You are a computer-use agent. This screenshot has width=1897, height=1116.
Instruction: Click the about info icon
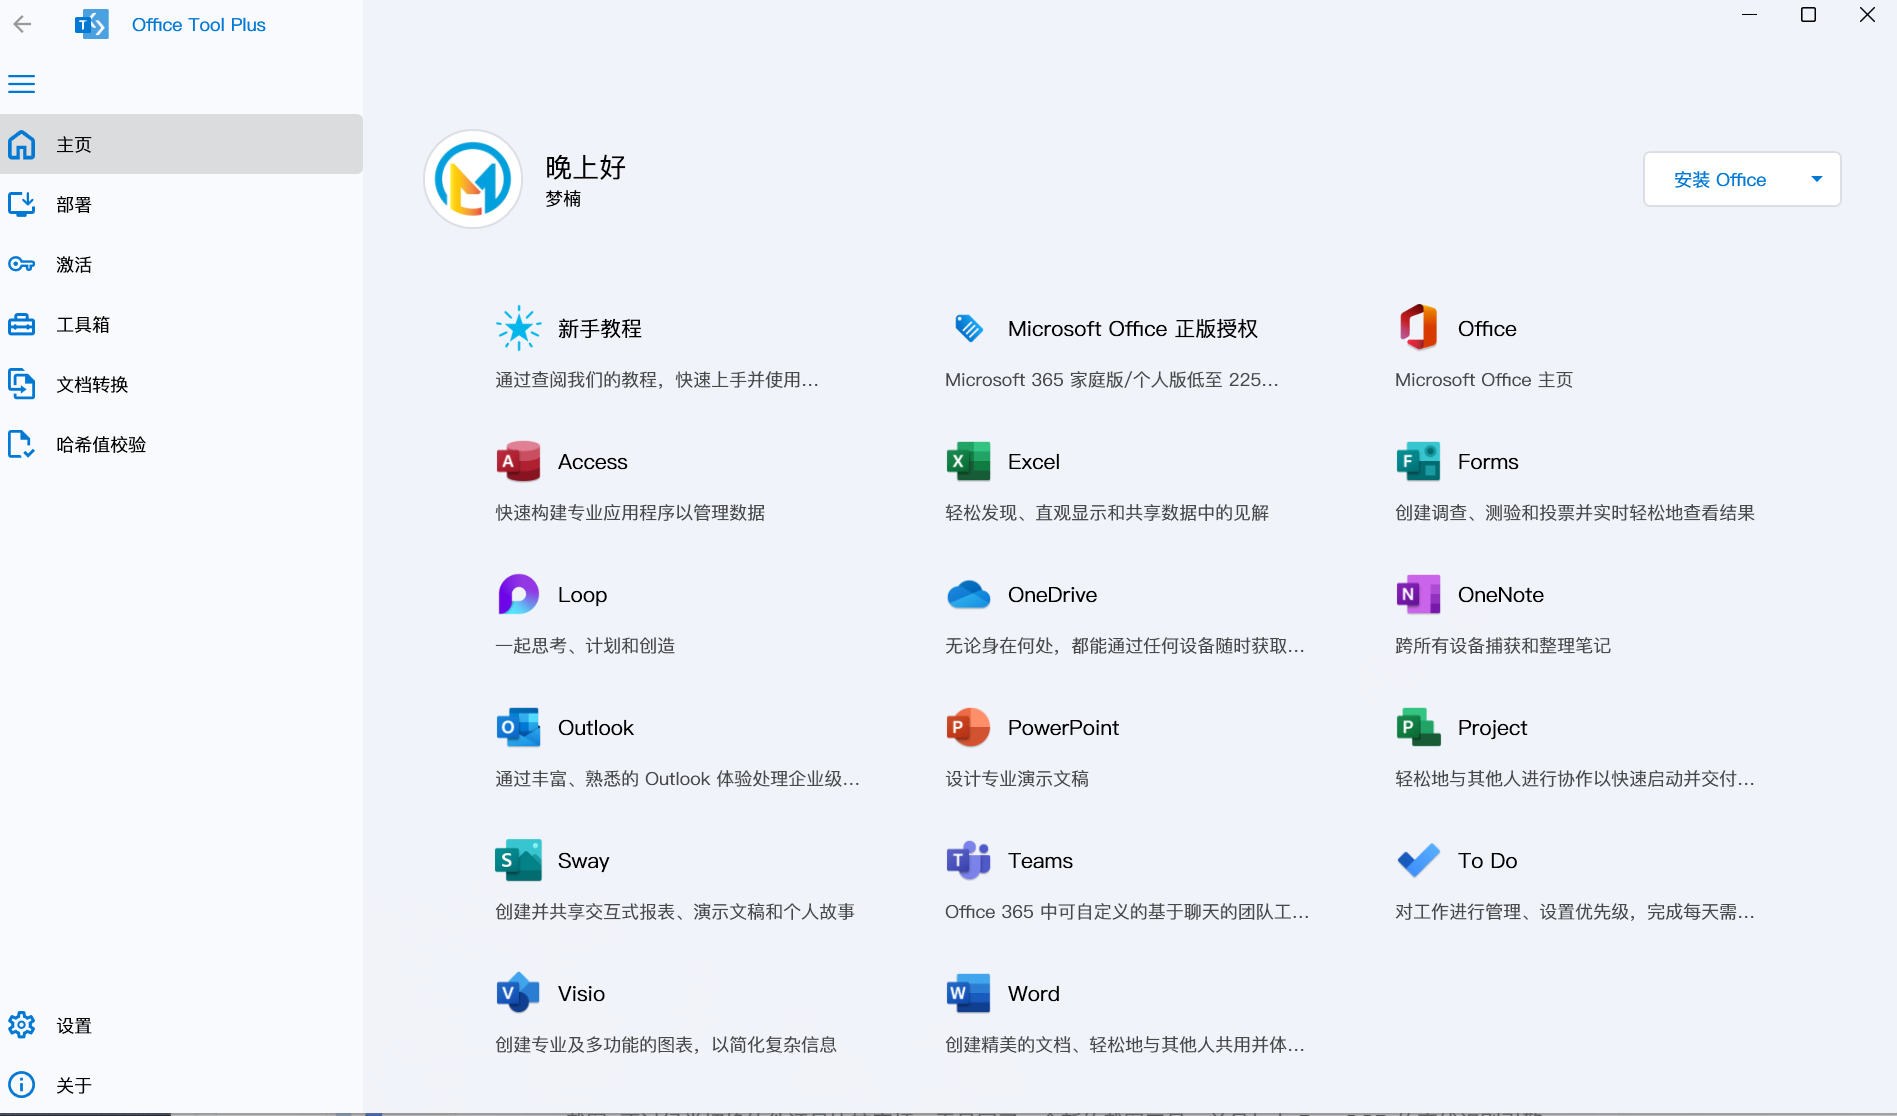(x=21, y=1085)
